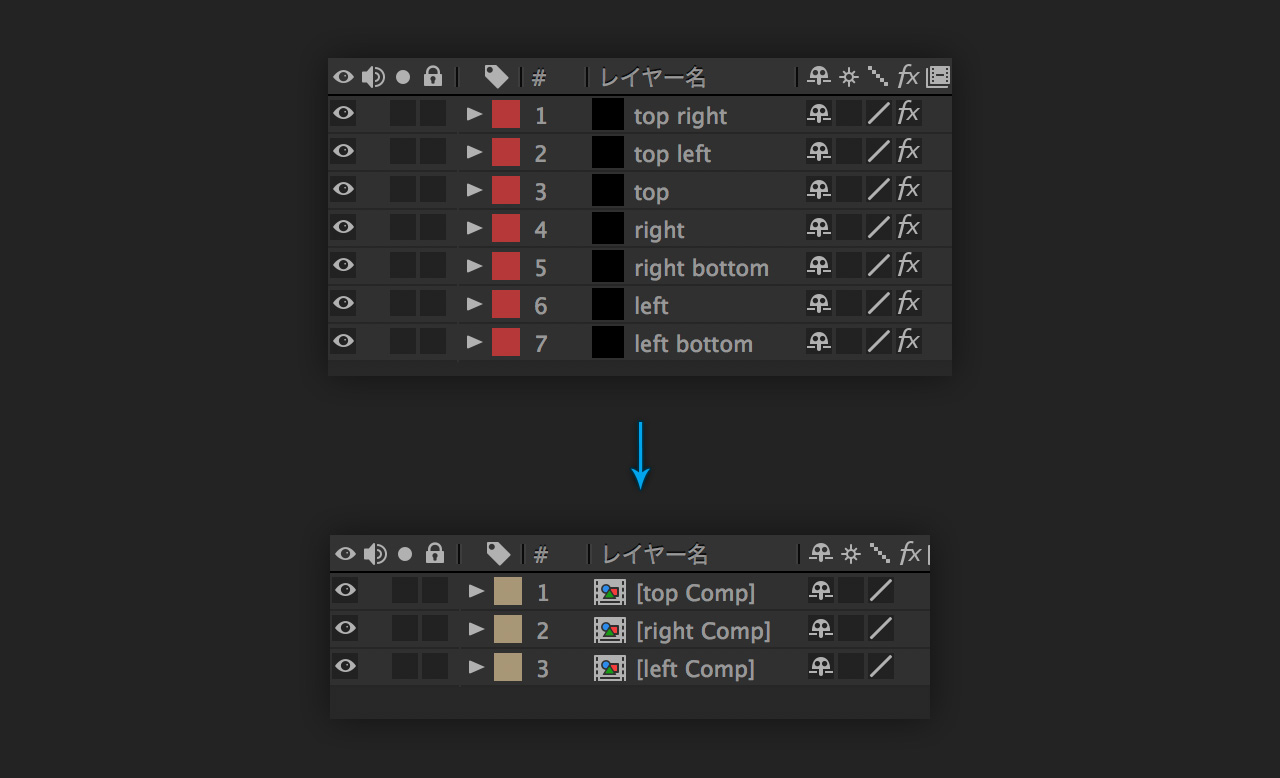Click the fx effect switch on 'top right' layer

click(908, 114)
